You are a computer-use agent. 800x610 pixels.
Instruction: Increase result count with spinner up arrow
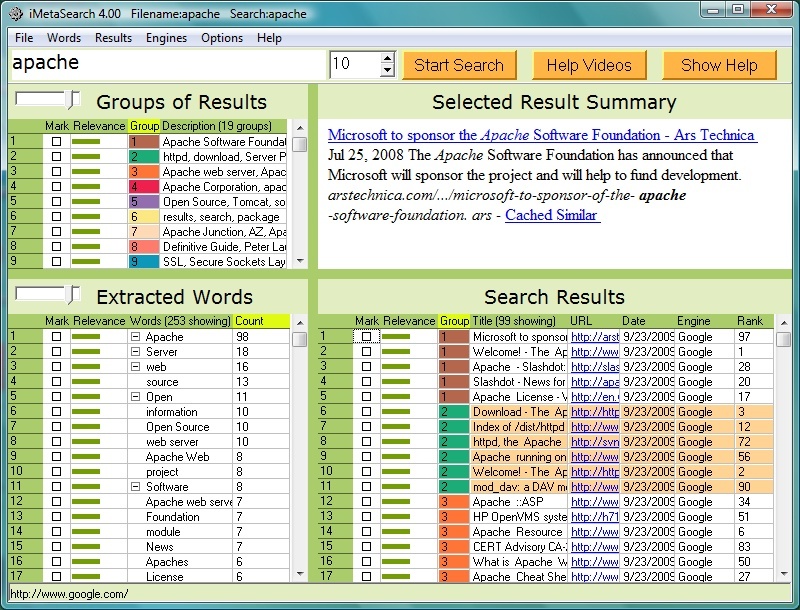click(388, 58)
